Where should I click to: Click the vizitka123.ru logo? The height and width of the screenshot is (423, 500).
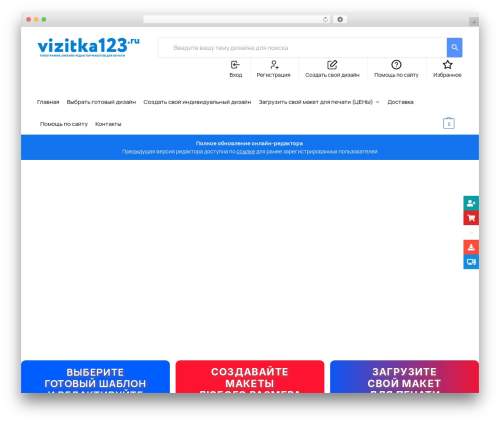(88, 47)
